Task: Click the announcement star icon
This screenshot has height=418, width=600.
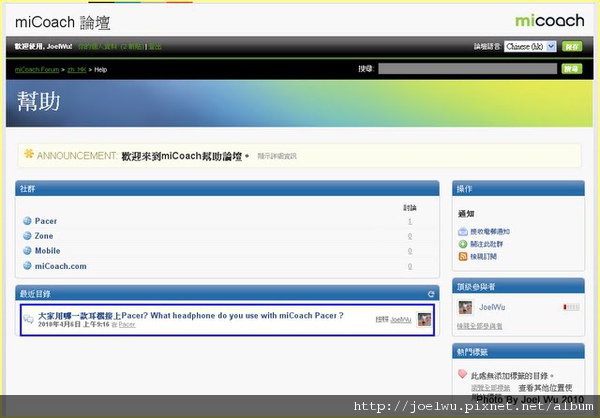Action: (29, 153)
